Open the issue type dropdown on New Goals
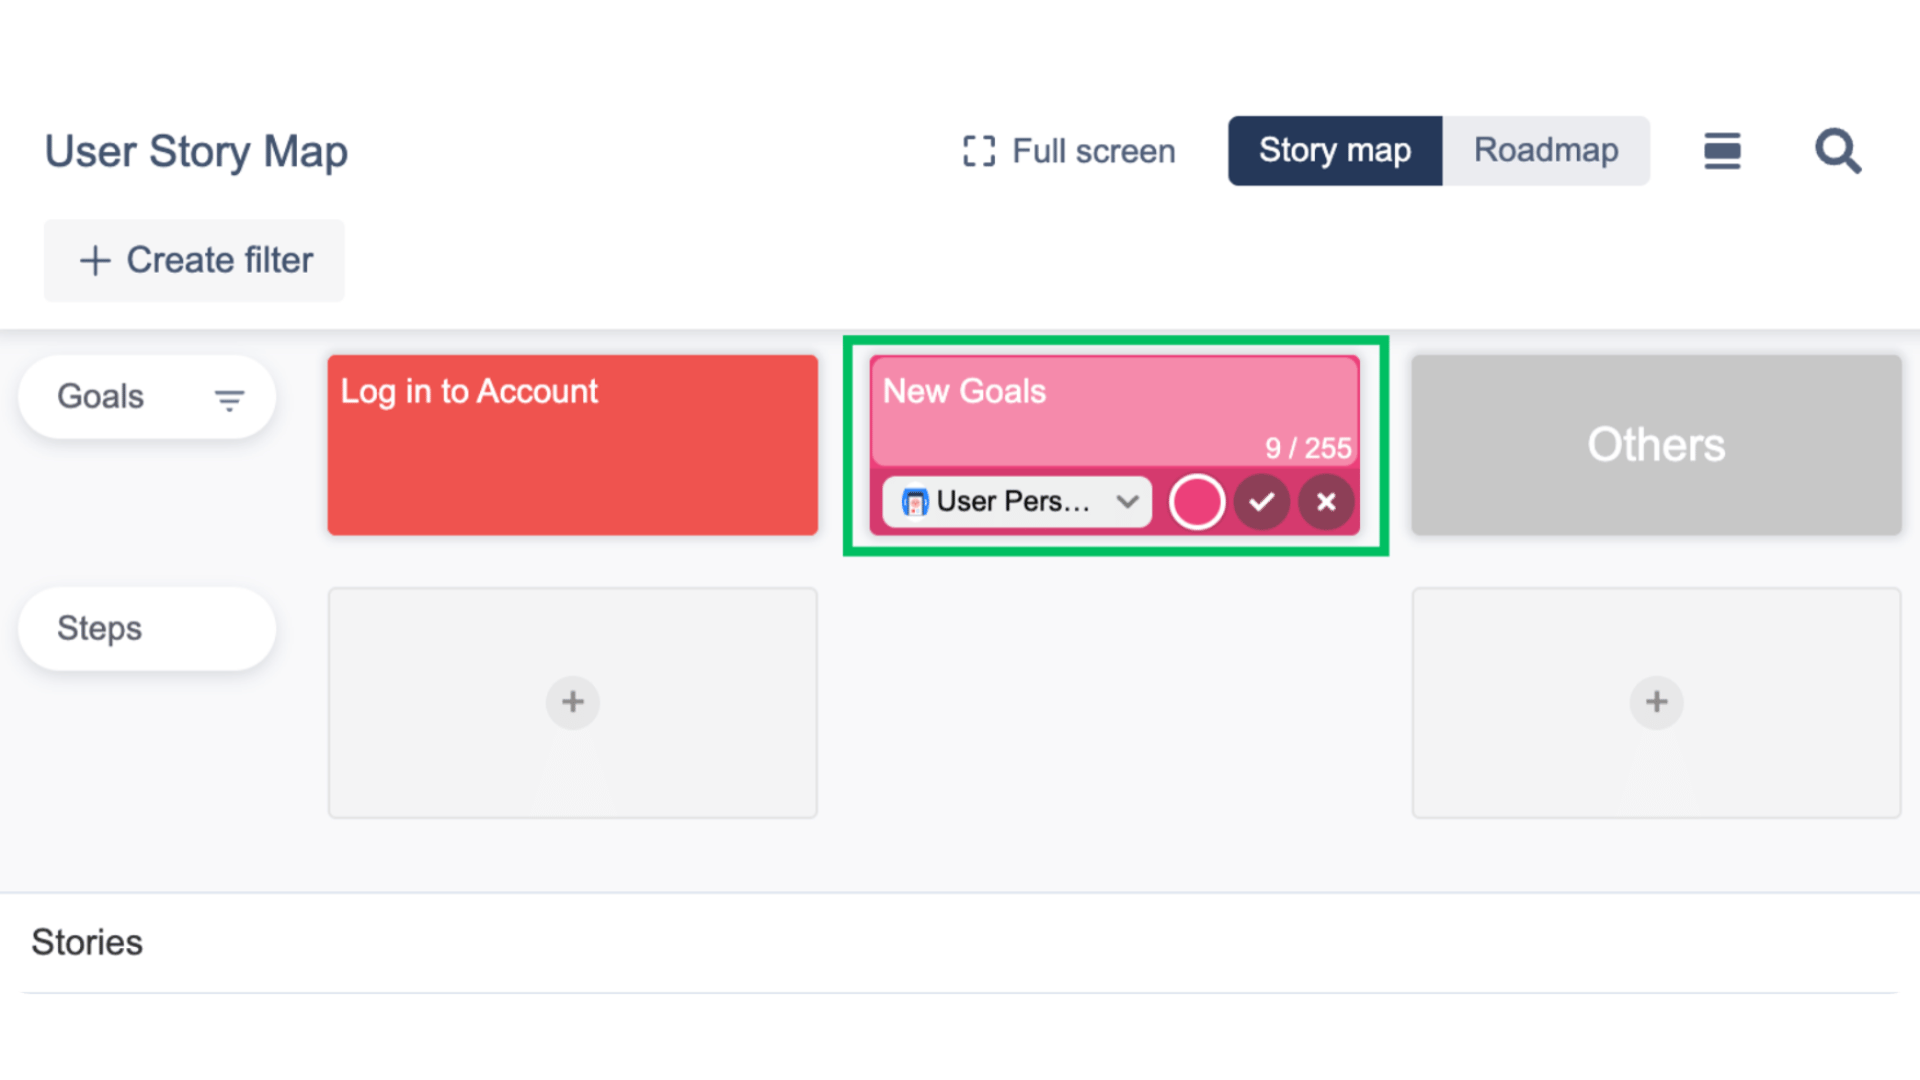 [x=1128, y=502]
